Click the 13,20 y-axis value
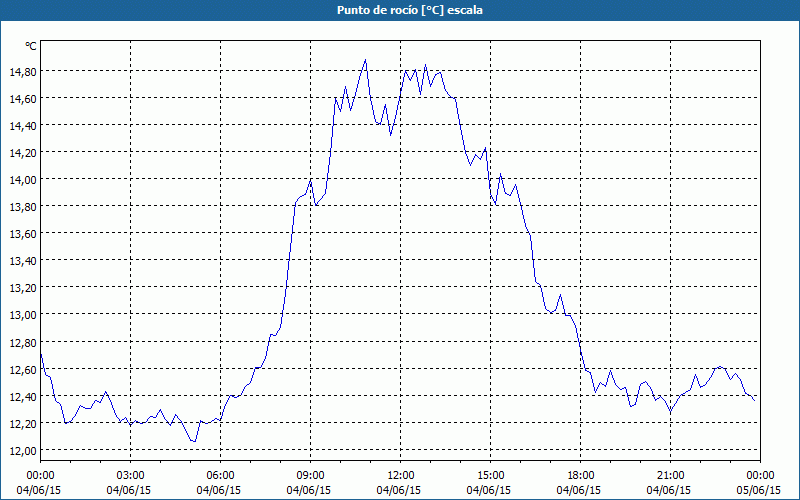Image resolution: width=800 pixels, height=500 pixels. coord(23,288)
